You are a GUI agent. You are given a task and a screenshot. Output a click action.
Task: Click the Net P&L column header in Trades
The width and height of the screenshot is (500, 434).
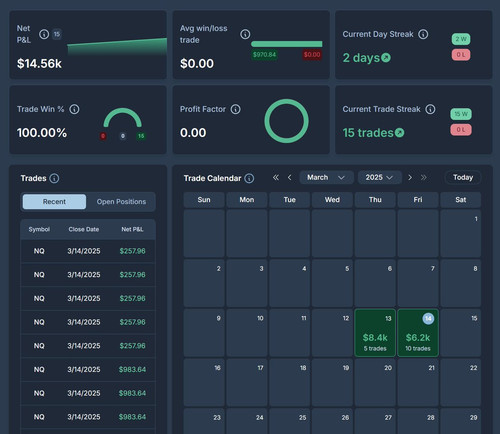tap(132, 229)
